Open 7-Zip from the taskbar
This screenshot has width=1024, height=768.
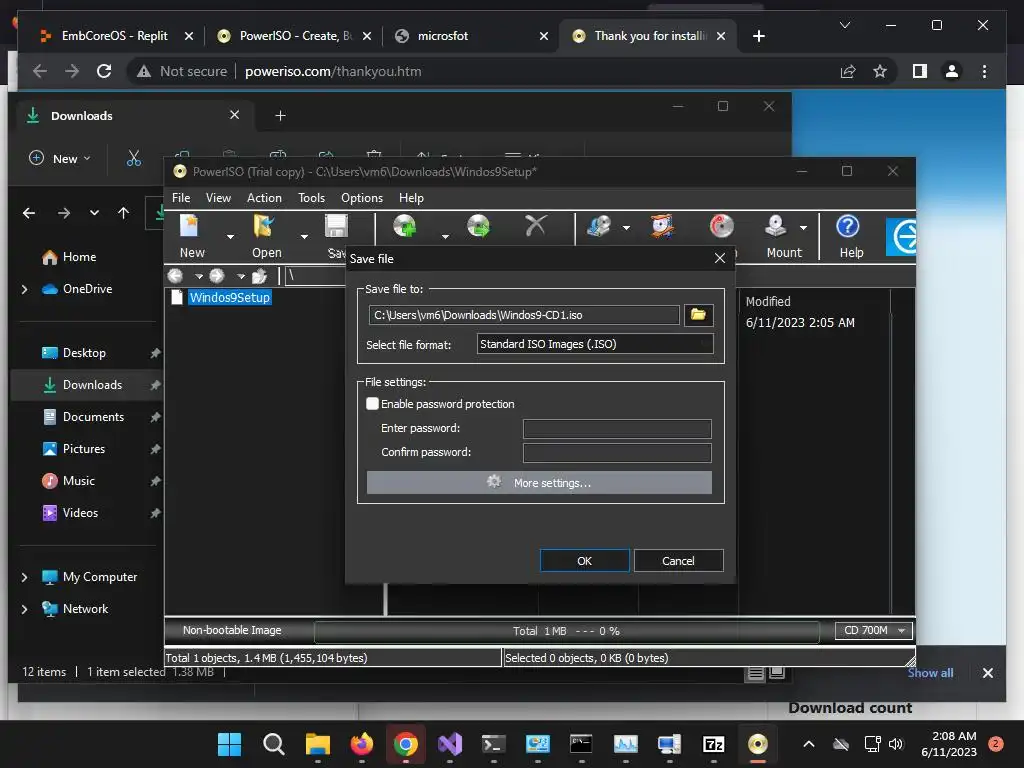tap(713, 744)
